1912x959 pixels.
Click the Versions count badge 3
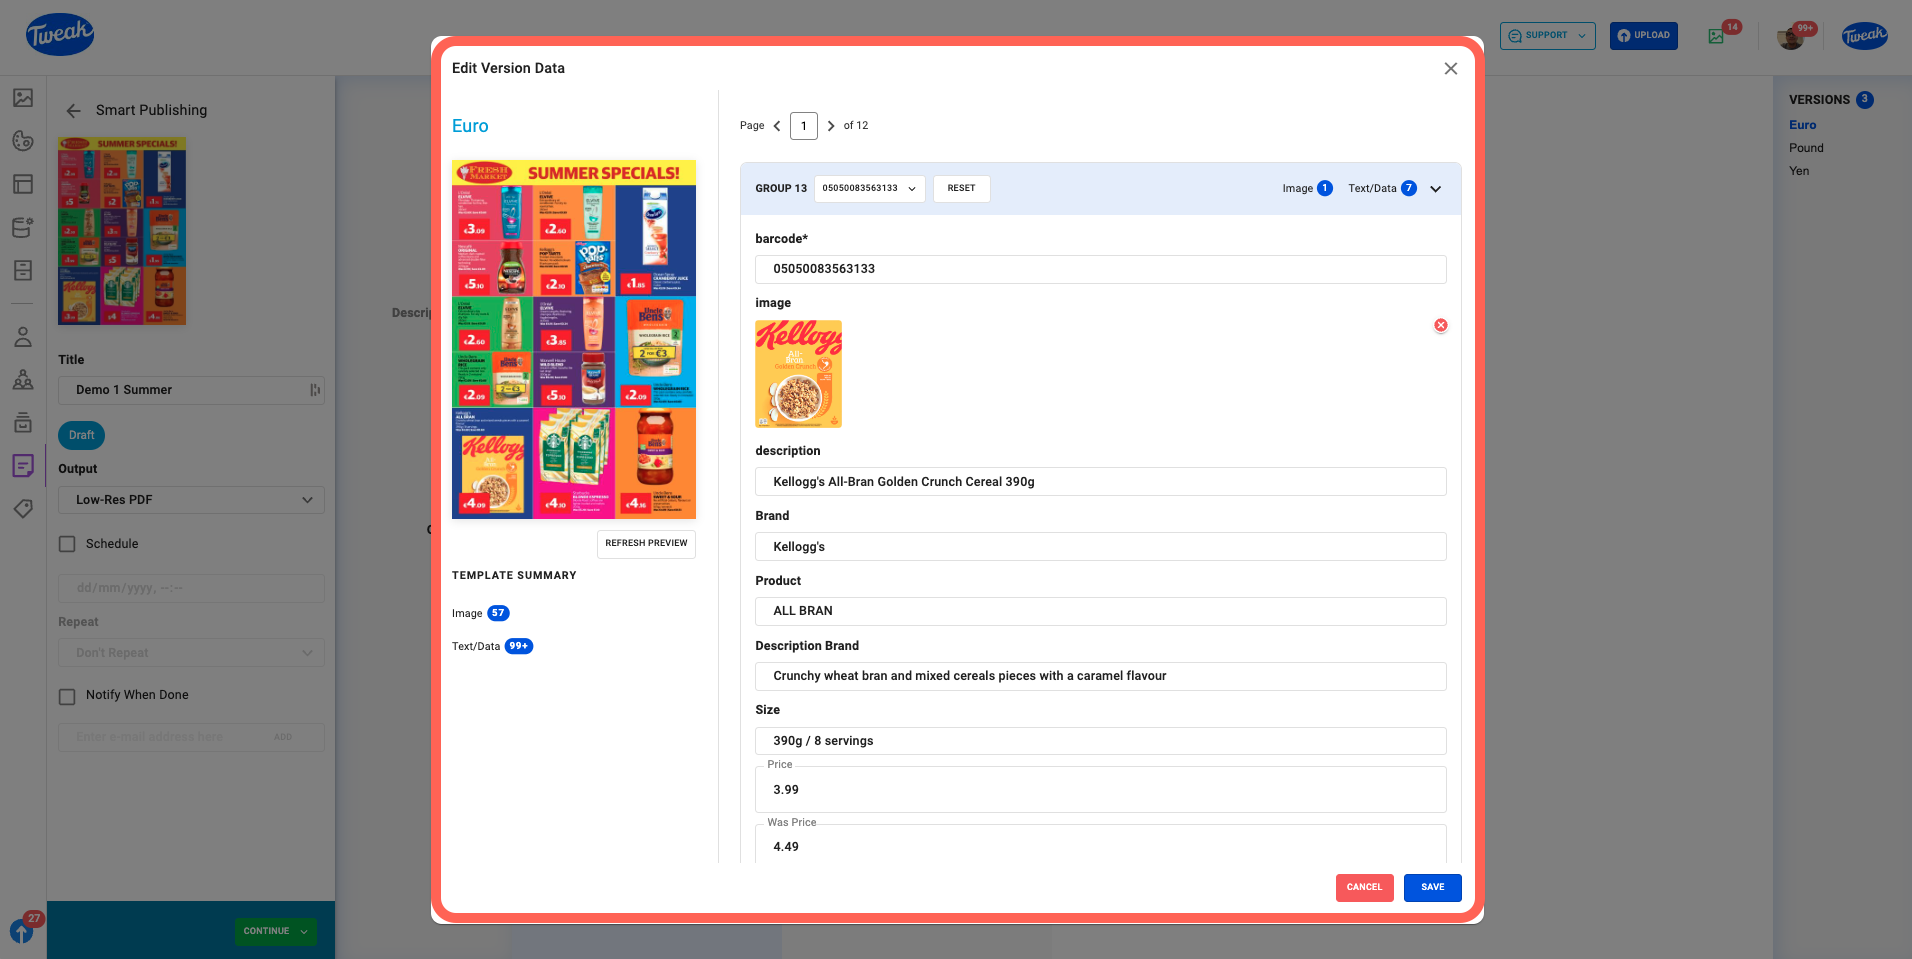tap(1865, 100)
